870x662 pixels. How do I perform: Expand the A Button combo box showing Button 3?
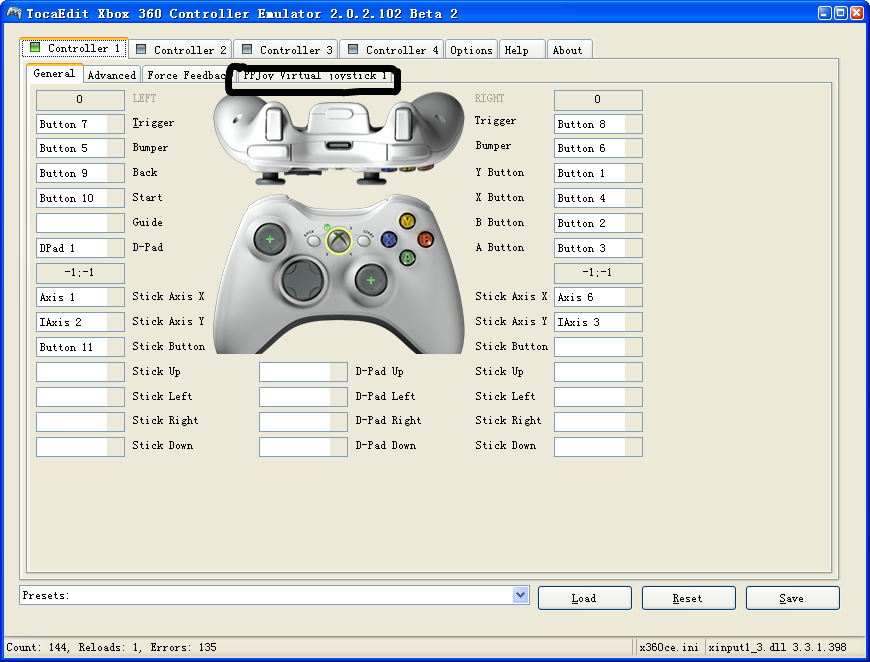598,248
